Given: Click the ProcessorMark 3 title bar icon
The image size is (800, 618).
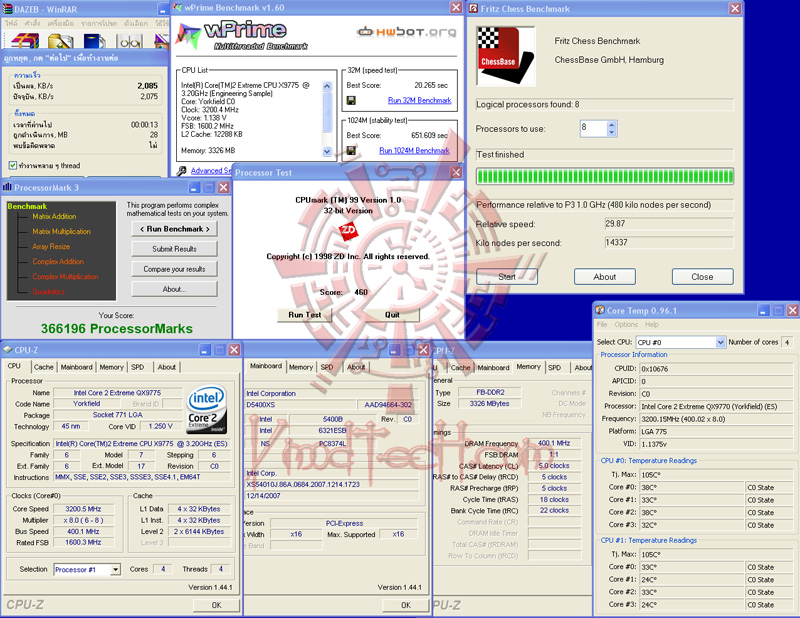Looking at the screenshot, I should (7, 187).
